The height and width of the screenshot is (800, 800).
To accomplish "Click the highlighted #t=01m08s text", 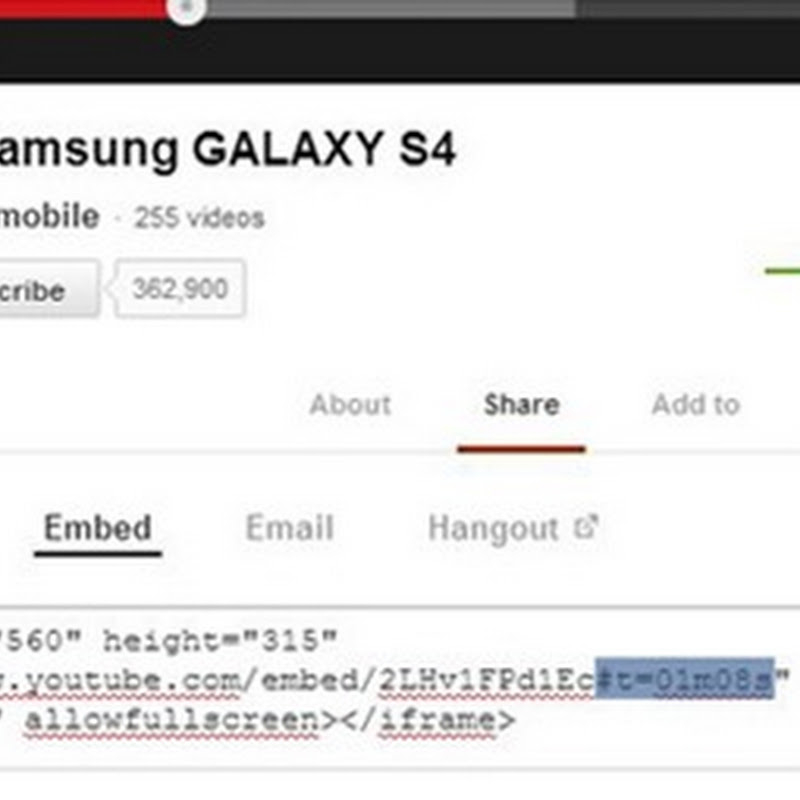I will [x=685, y=679].
